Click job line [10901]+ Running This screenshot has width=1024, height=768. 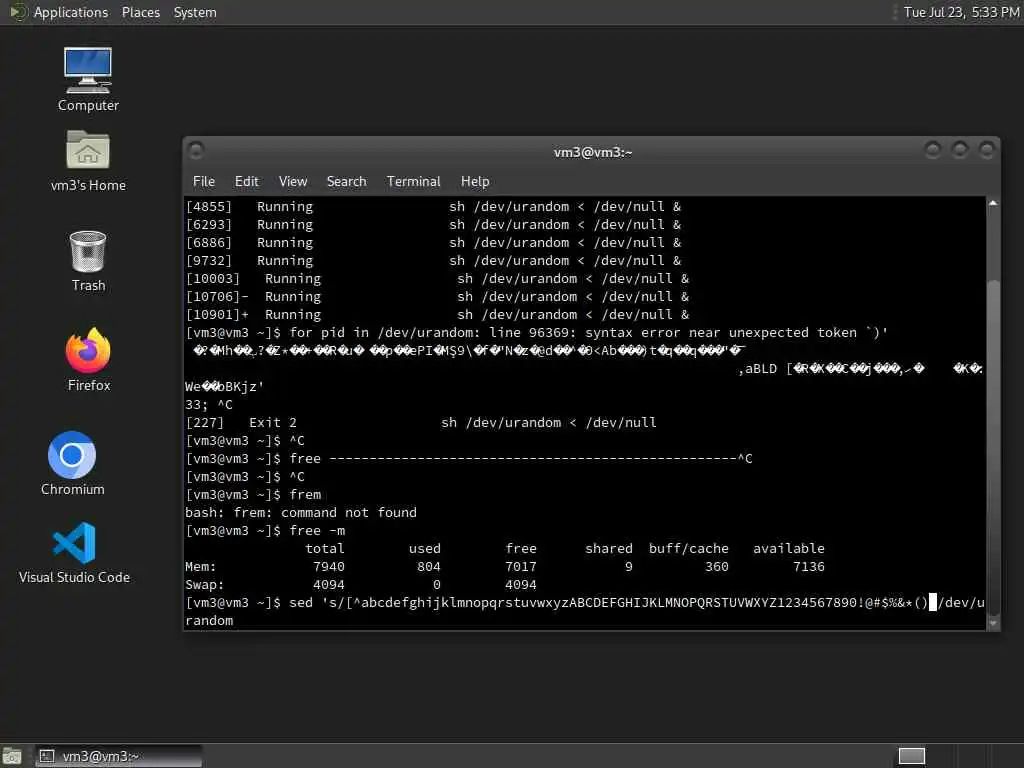(437, 315)
